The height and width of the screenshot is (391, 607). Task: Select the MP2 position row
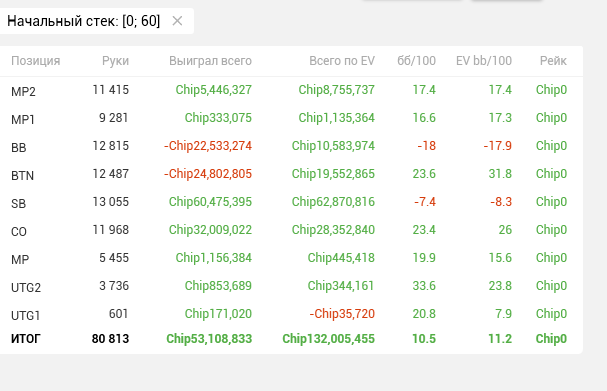click(291, 90)
